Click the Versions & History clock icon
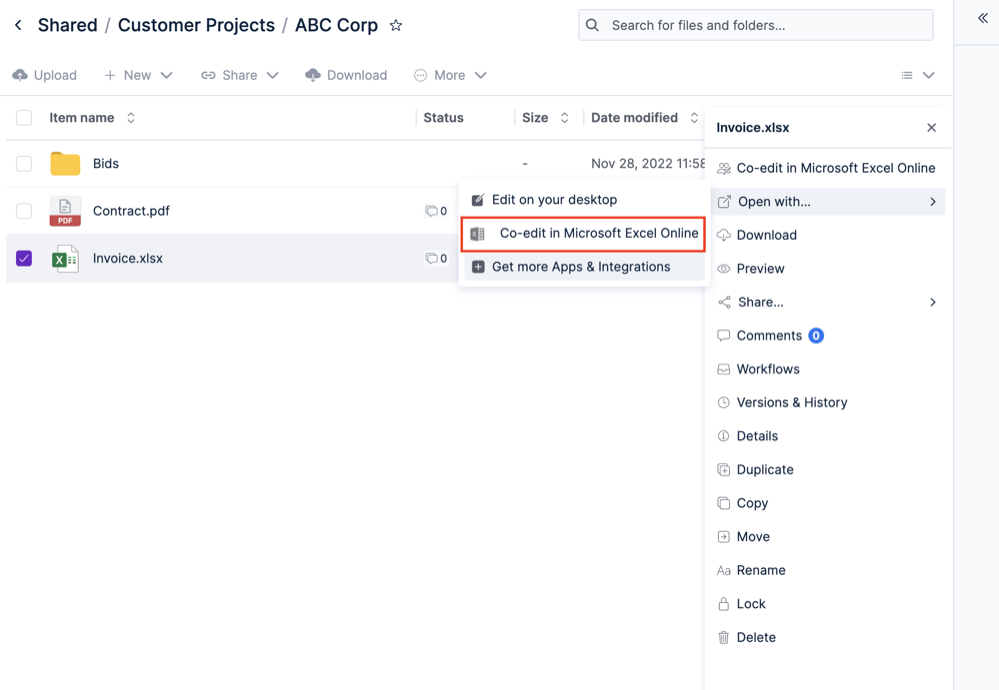The height and width of the screenshot is (690, 999). 724,403
